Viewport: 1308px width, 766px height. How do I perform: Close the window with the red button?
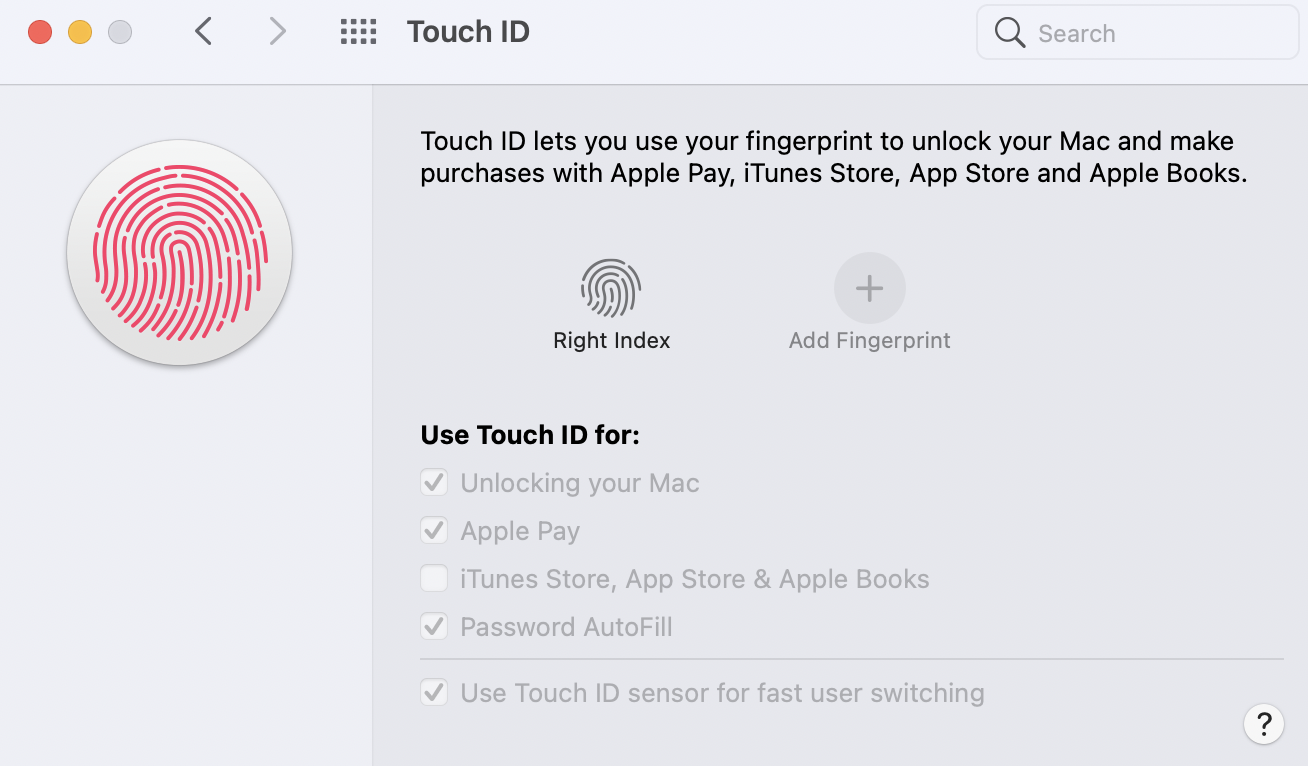(x=40, y=32)
